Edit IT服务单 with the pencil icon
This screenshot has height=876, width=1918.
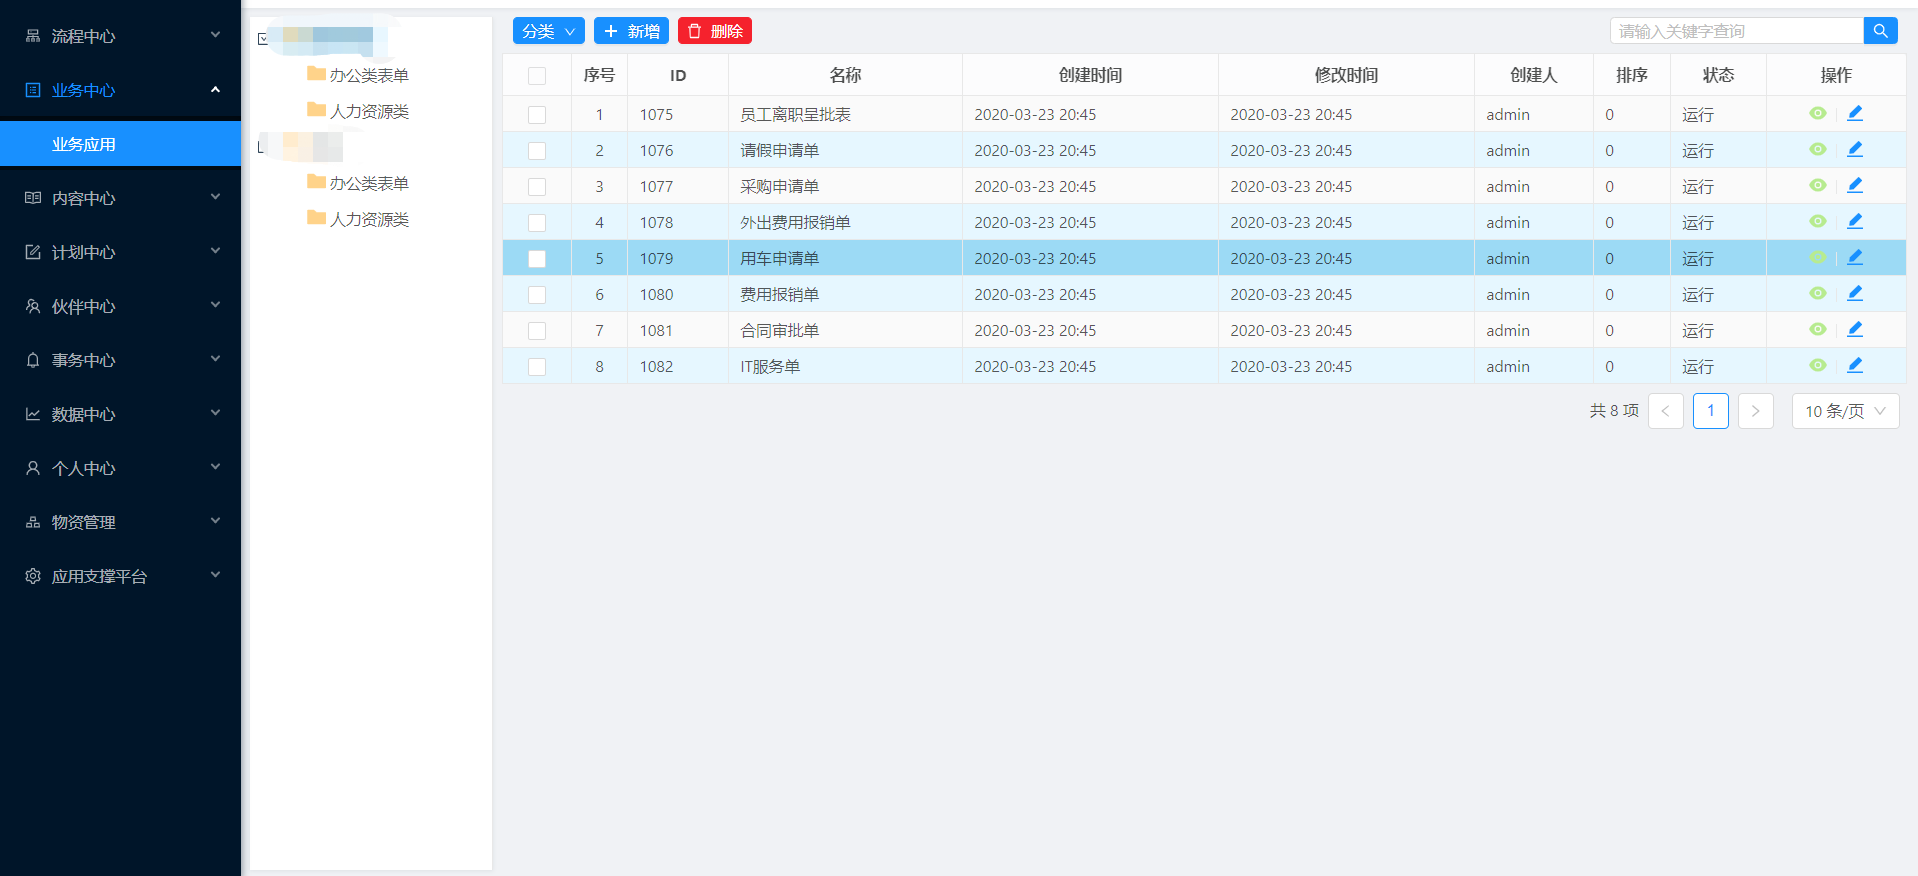[1855, 366]
